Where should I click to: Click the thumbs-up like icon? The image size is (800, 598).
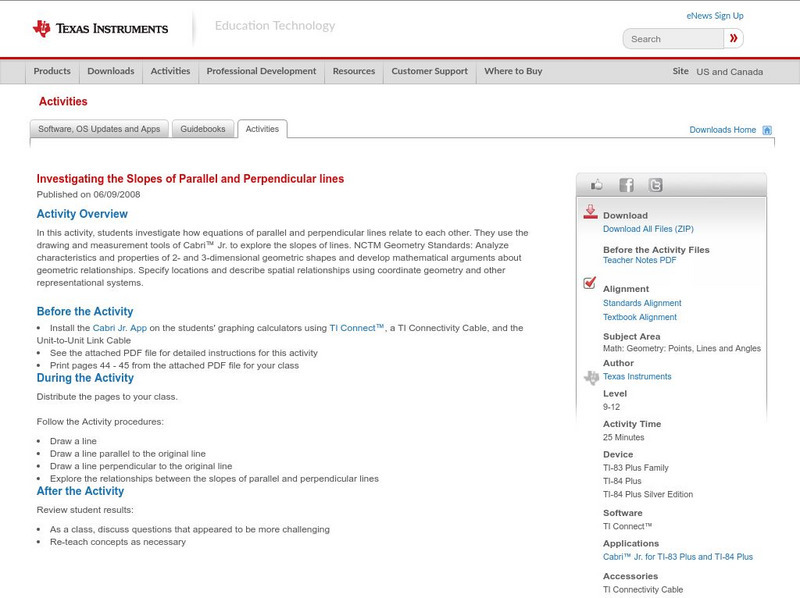click(596, 185)
